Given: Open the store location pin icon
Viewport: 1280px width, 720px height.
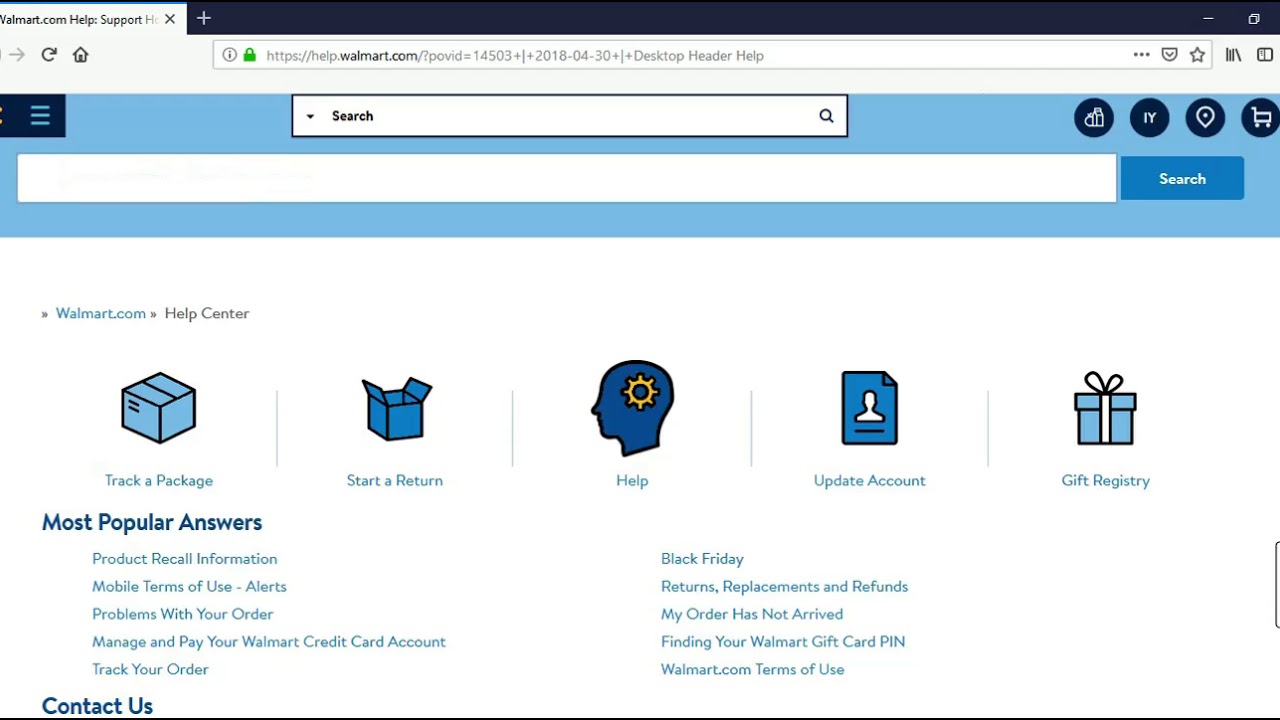Looking at the screenshot, I should point(1205,118).
